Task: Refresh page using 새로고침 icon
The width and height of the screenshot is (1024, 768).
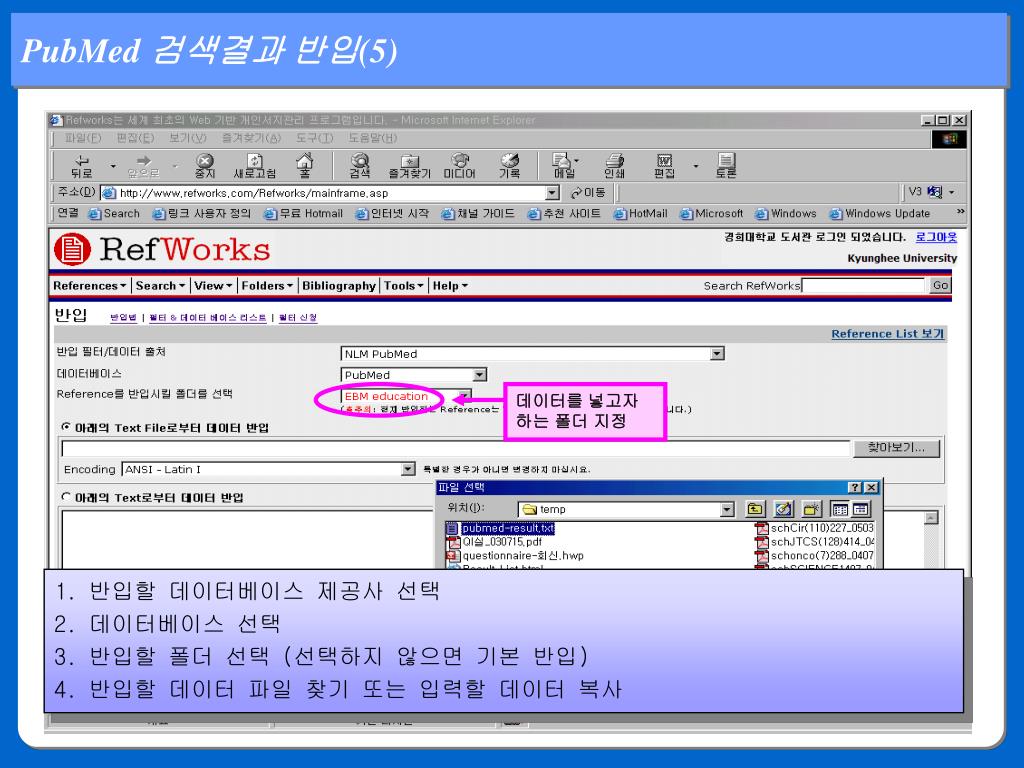Action: (255, 166)
